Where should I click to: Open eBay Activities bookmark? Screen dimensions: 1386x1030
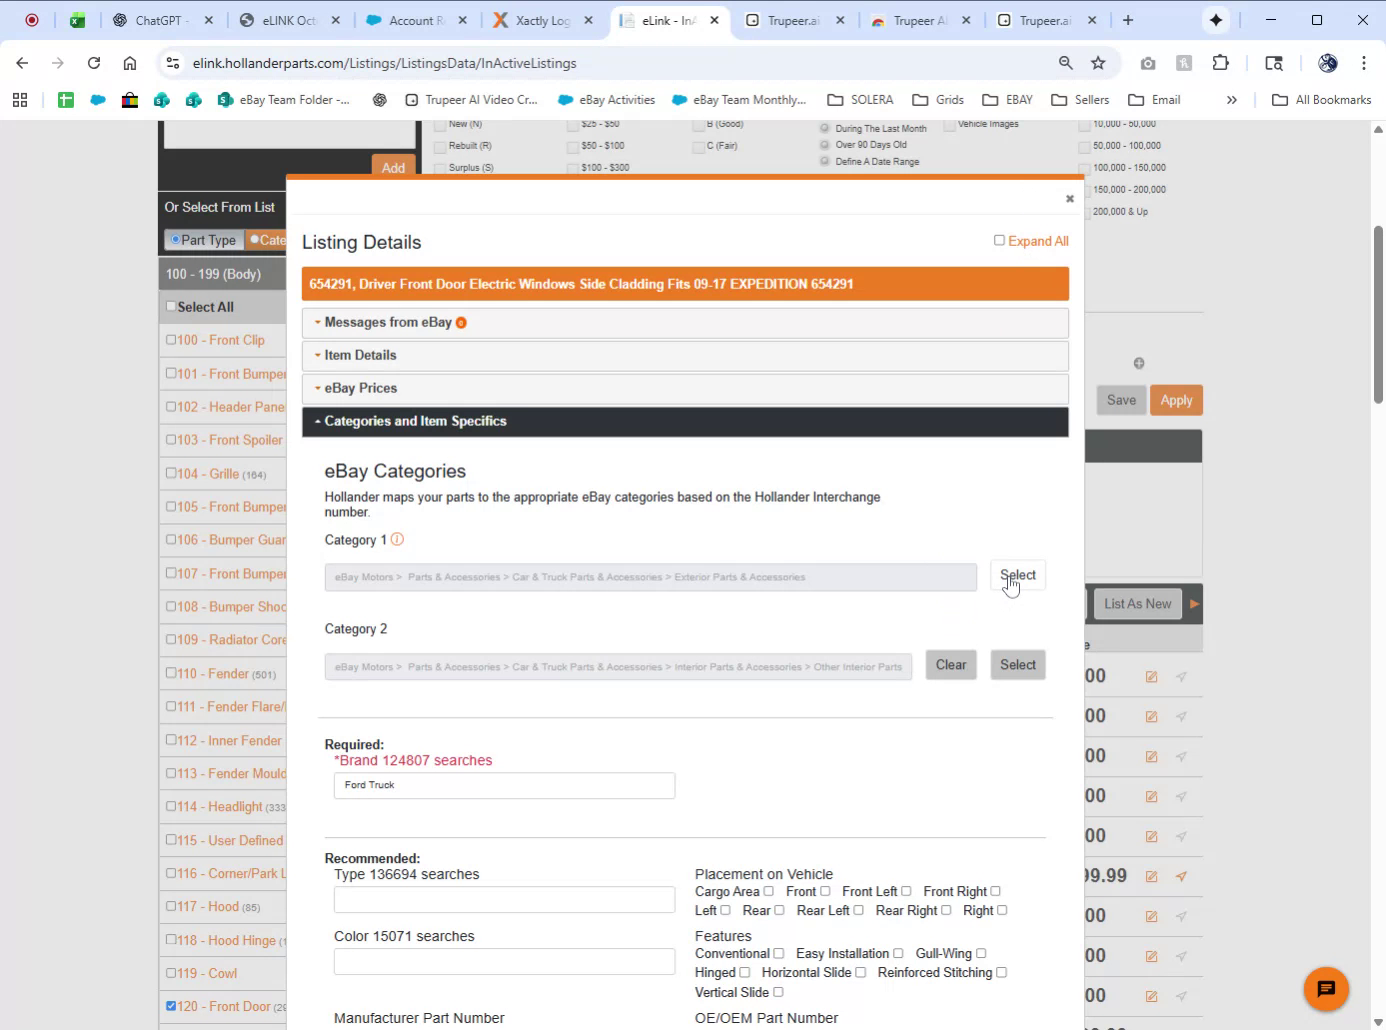tap(607, 100)
